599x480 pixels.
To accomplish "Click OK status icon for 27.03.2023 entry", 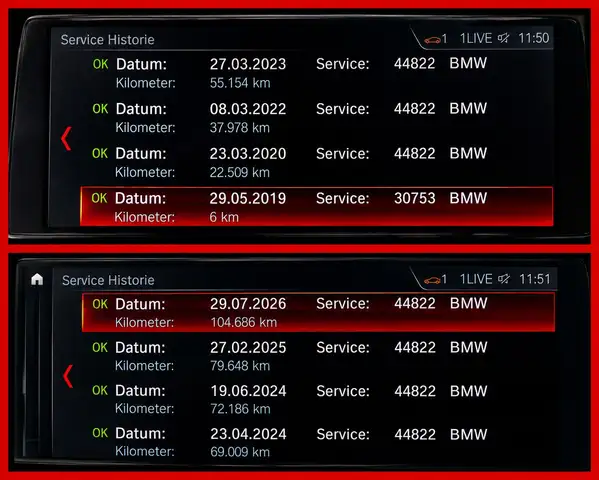I will click(x=100, y=64).
